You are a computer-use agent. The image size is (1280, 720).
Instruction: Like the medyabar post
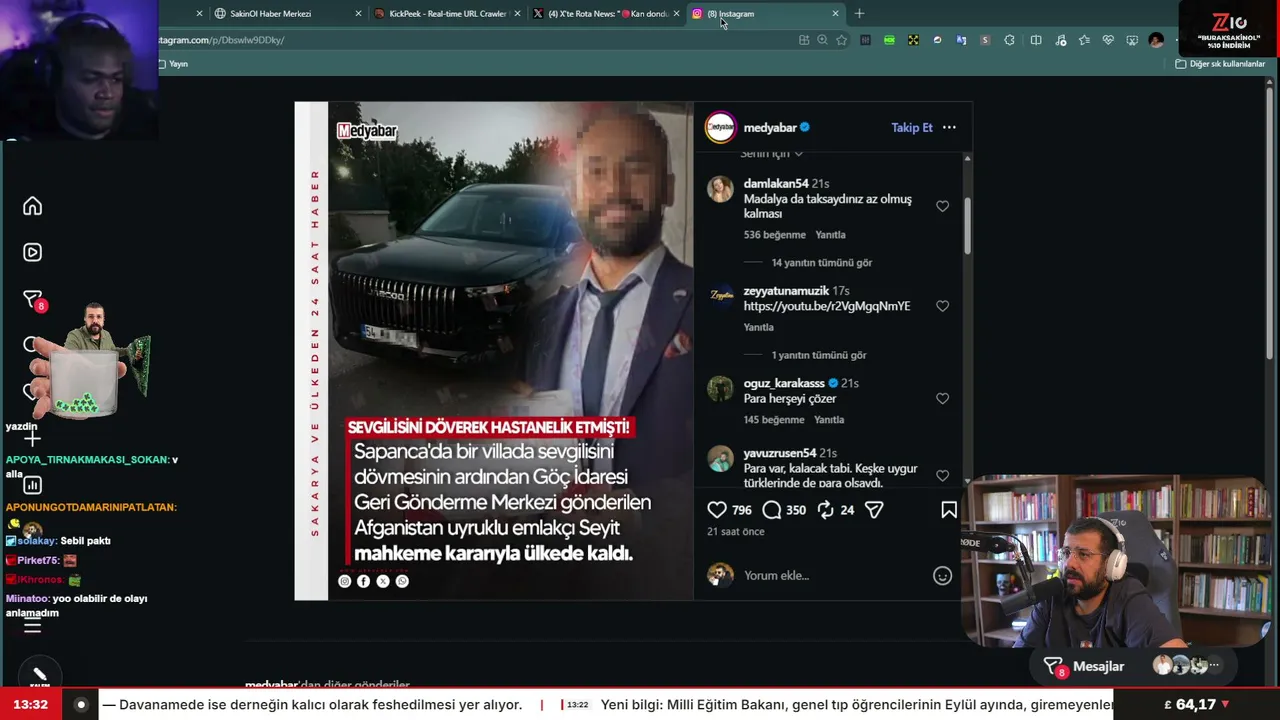click(x=717, y=510)
